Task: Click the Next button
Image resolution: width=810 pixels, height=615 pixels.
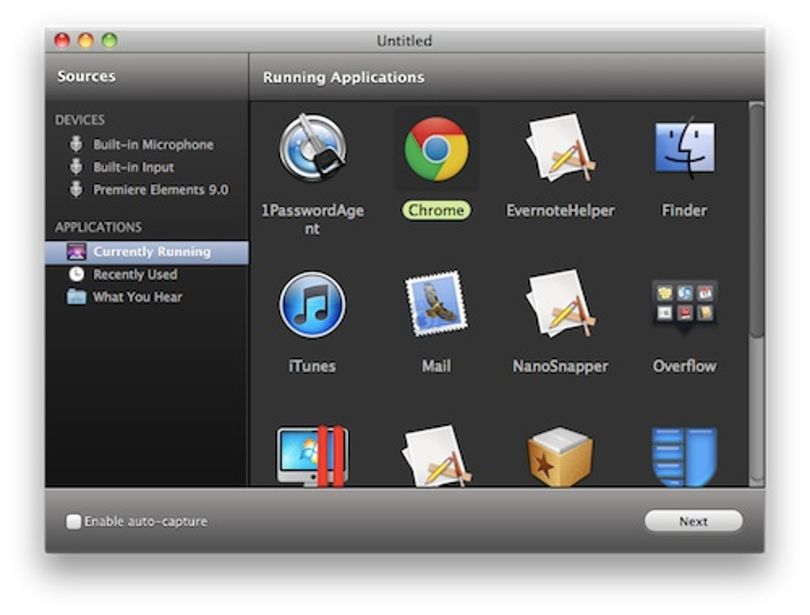Action: pyautogui.click(x=693, y=522)
